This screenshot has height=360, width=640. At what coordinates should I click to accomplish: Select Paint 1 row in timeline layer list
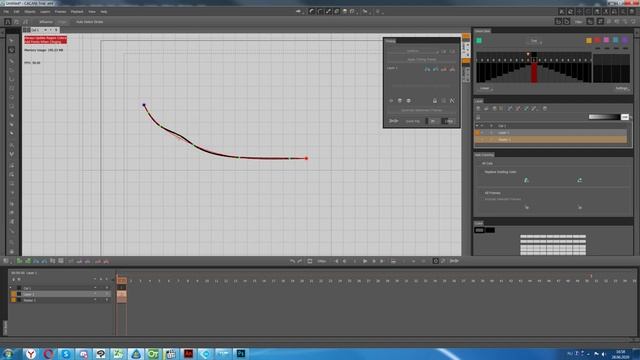[x=59, y=300]
